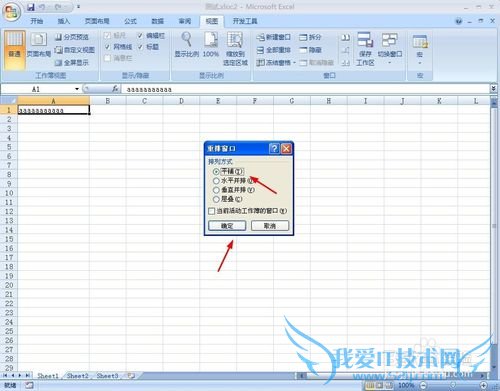Click Arrange All (全部重排)
The image size is (500, 391).
(x=274, y=50)
